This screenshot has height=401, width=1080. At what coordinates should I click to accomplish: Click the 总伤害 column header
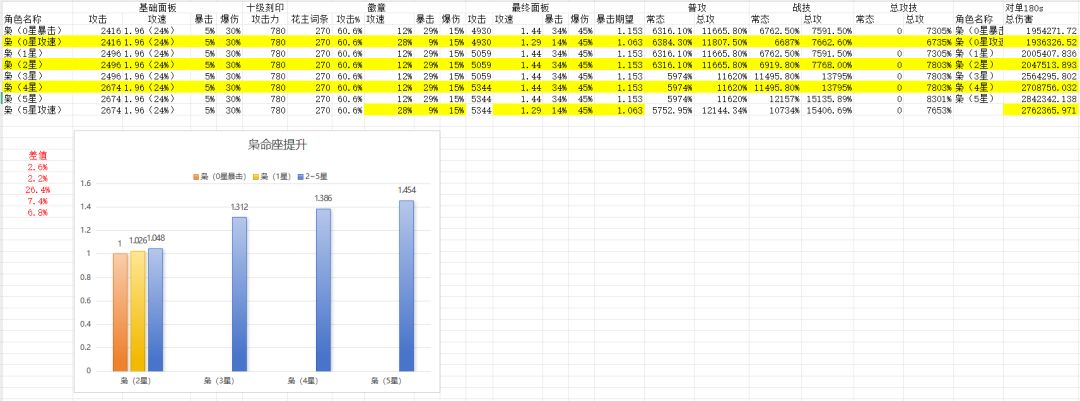tap(1019, 19)
